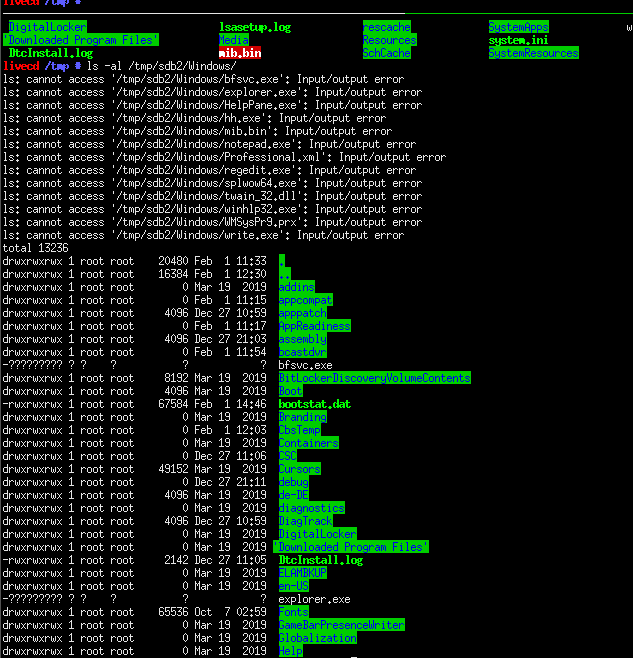Click the assembly directory entry
This screenshot has height=658, width=633.
point(303,339)
